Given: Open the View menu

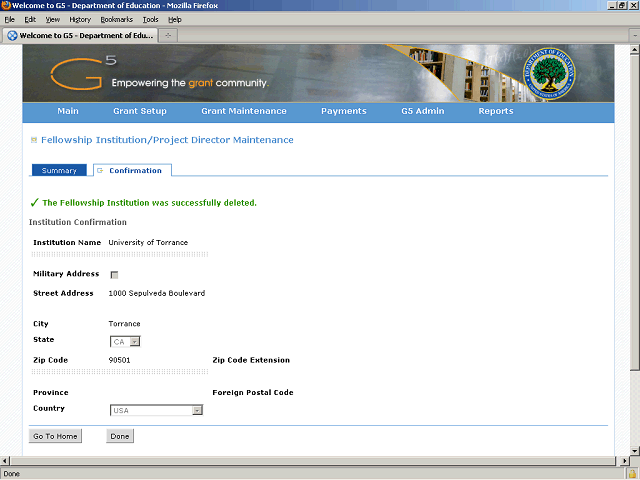Looking at the screenshot, I should [53, 20].
